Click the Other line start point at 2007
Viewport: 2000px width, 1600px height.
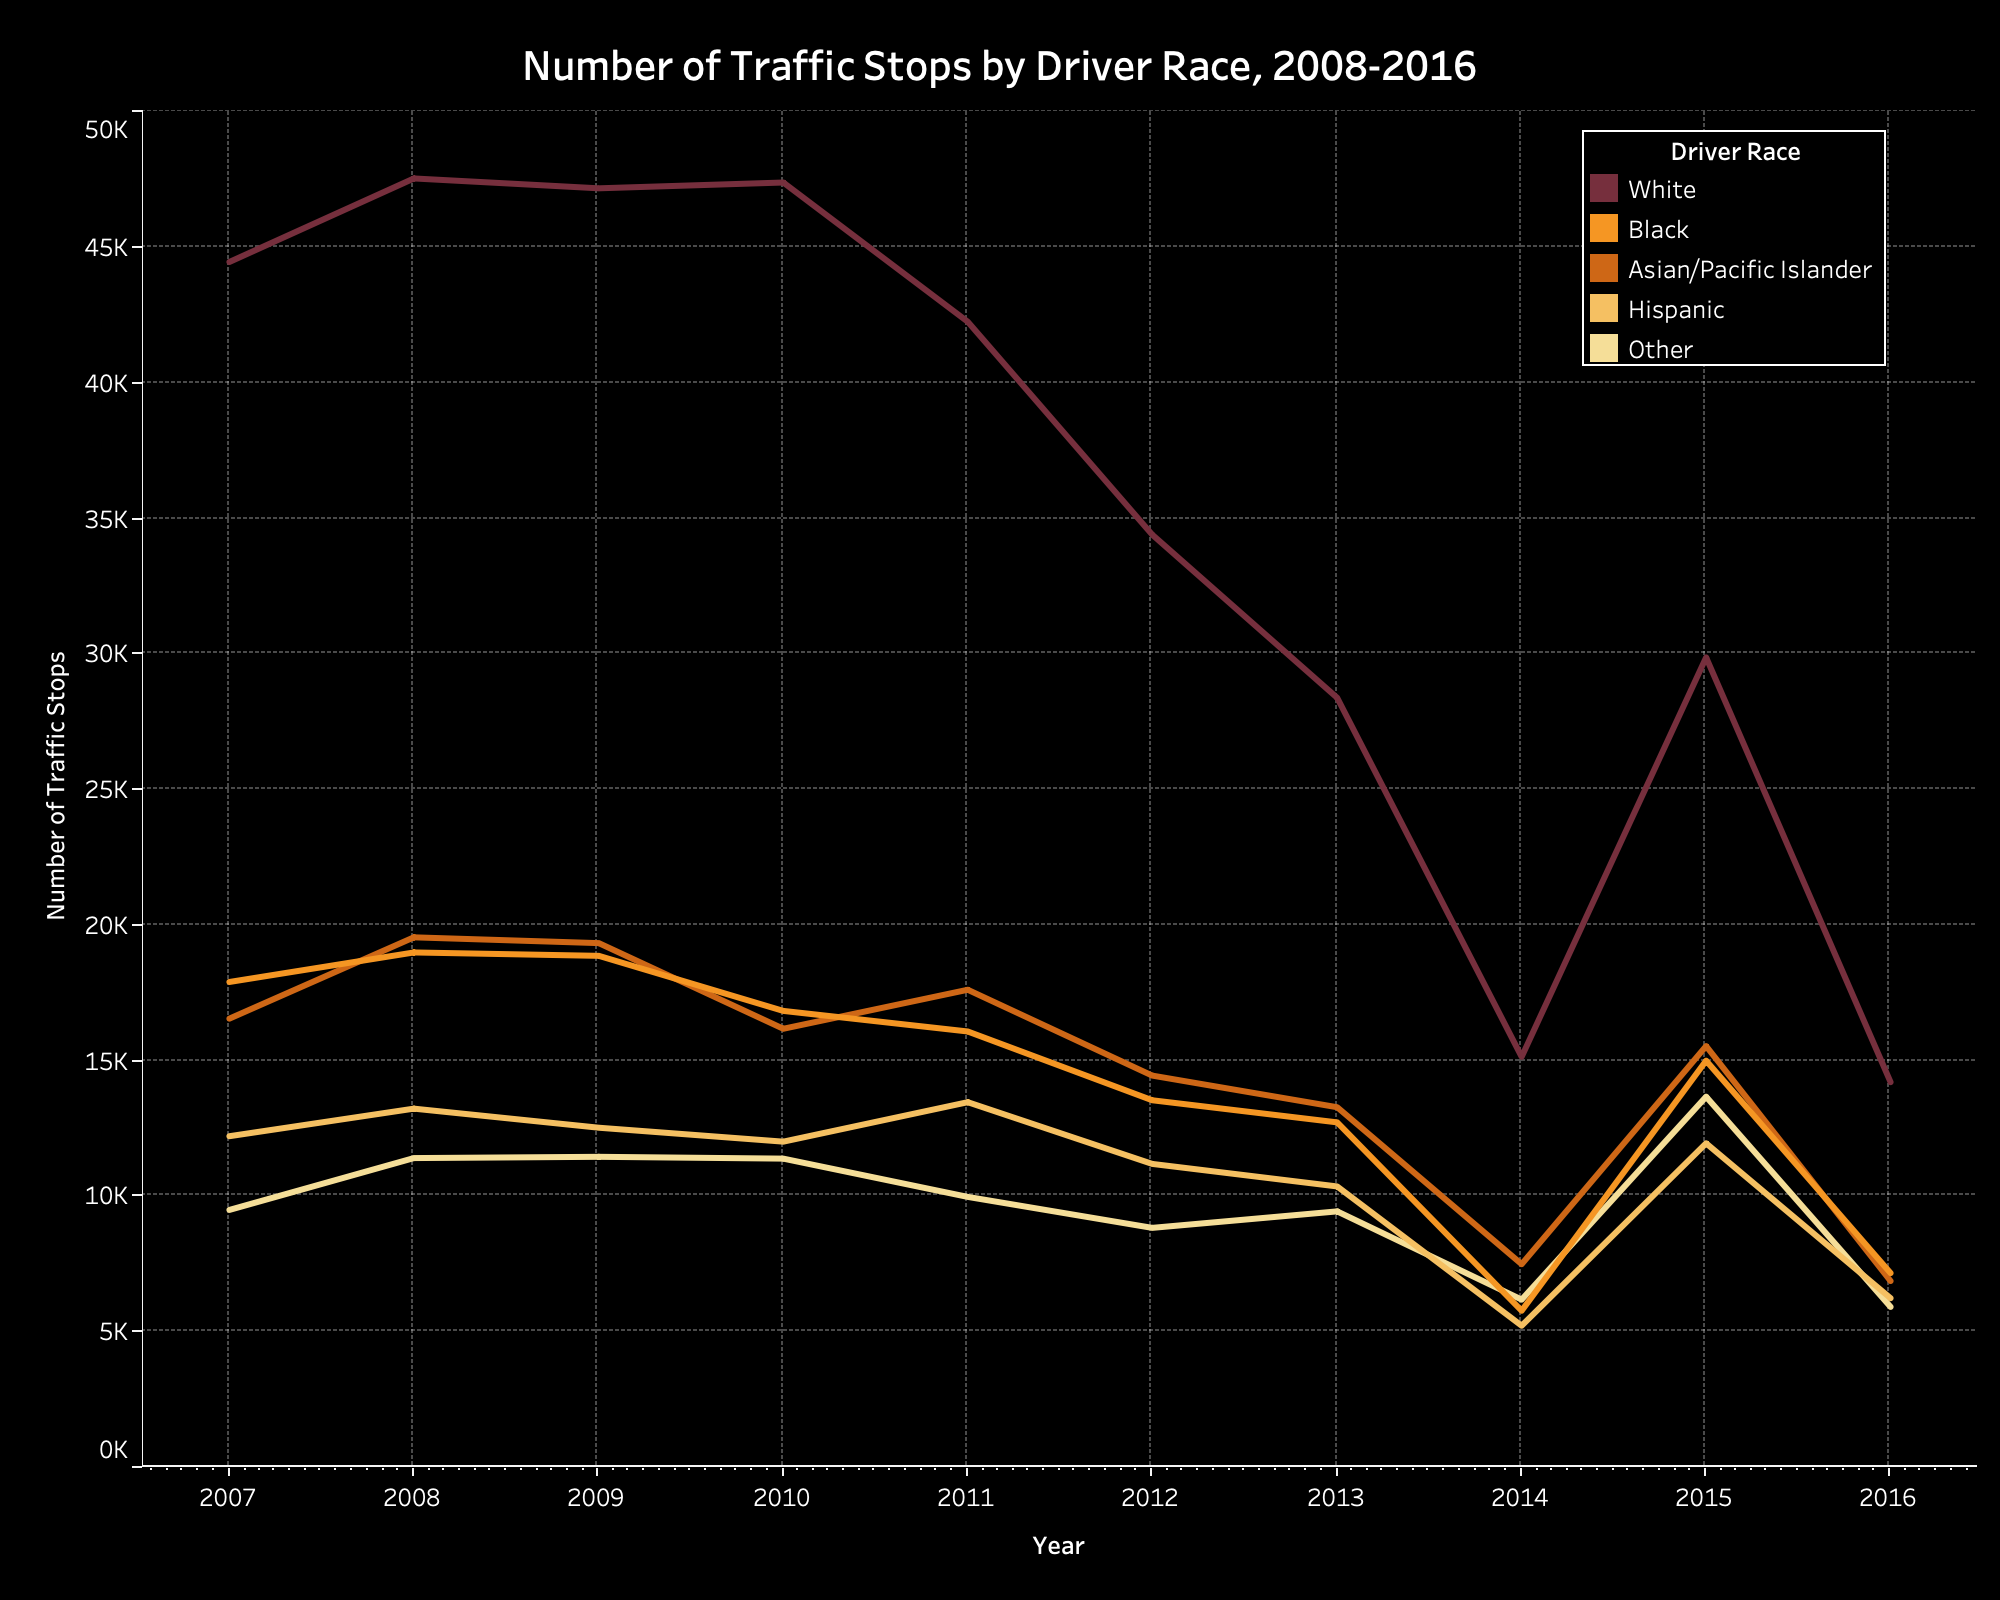[x=229, y=1210]
